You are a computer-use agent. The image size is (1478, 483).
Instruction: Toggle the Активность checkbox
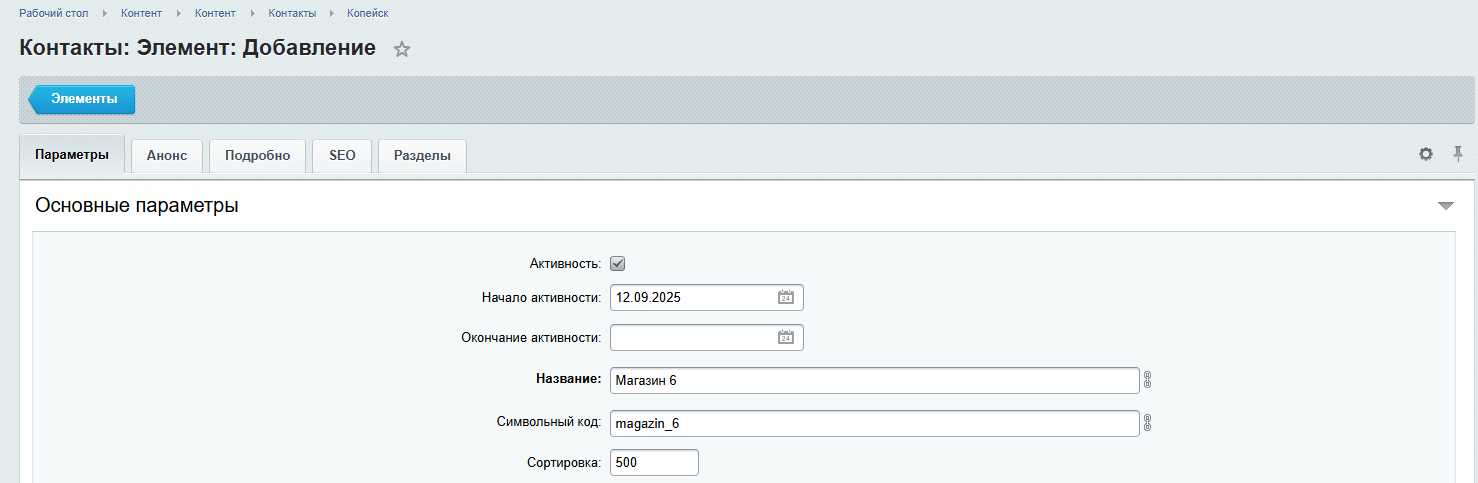(617, 264)
